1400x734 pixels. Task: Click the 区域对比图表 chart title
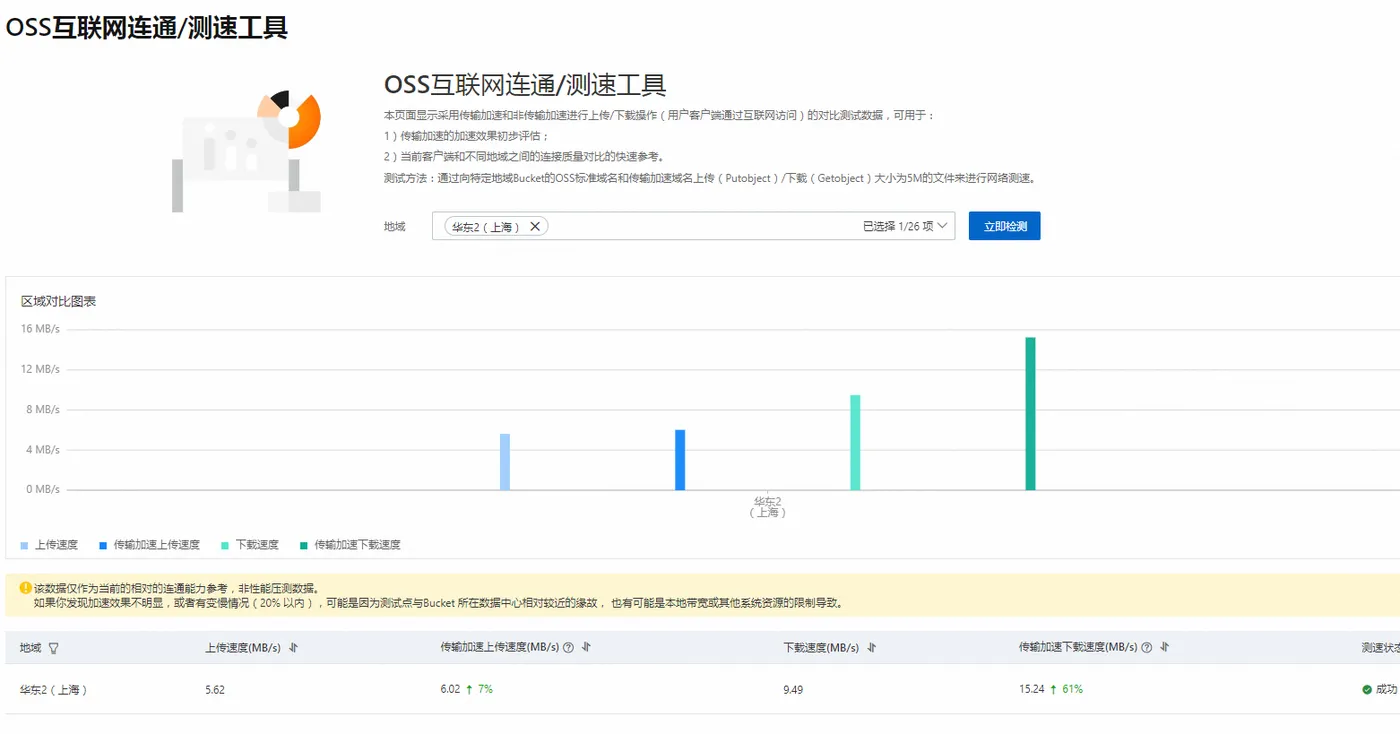pyautogui.click(x=59, y=301)
